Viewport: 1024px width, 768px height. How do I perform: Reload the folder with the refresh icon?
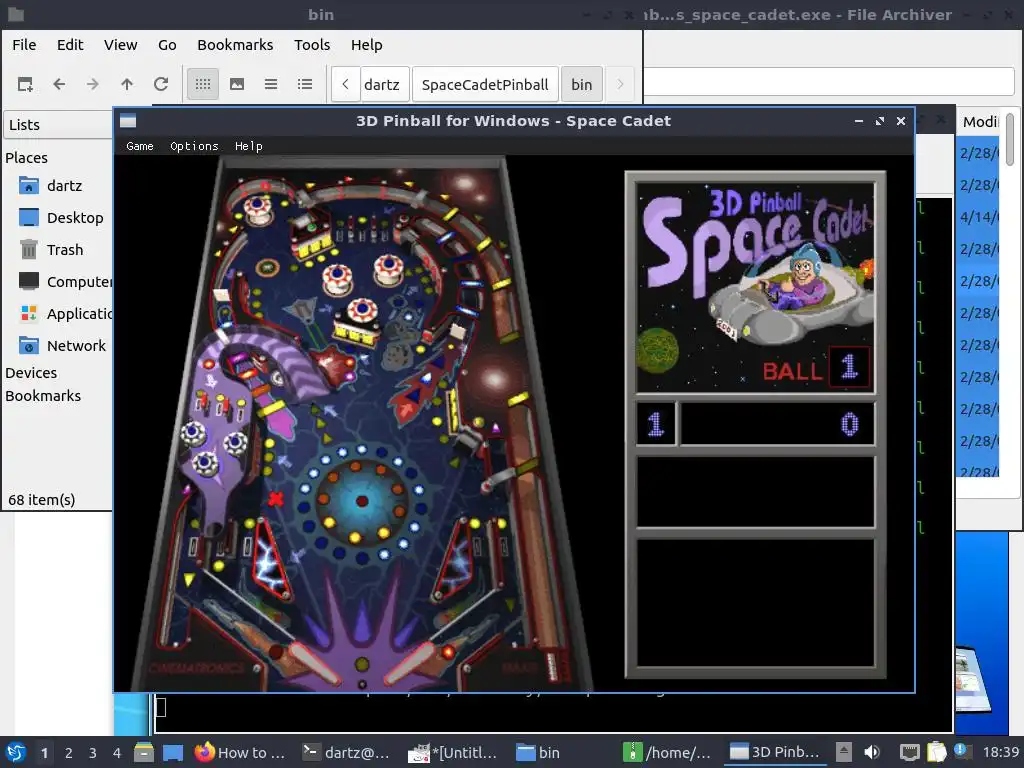tap(161, 84)
